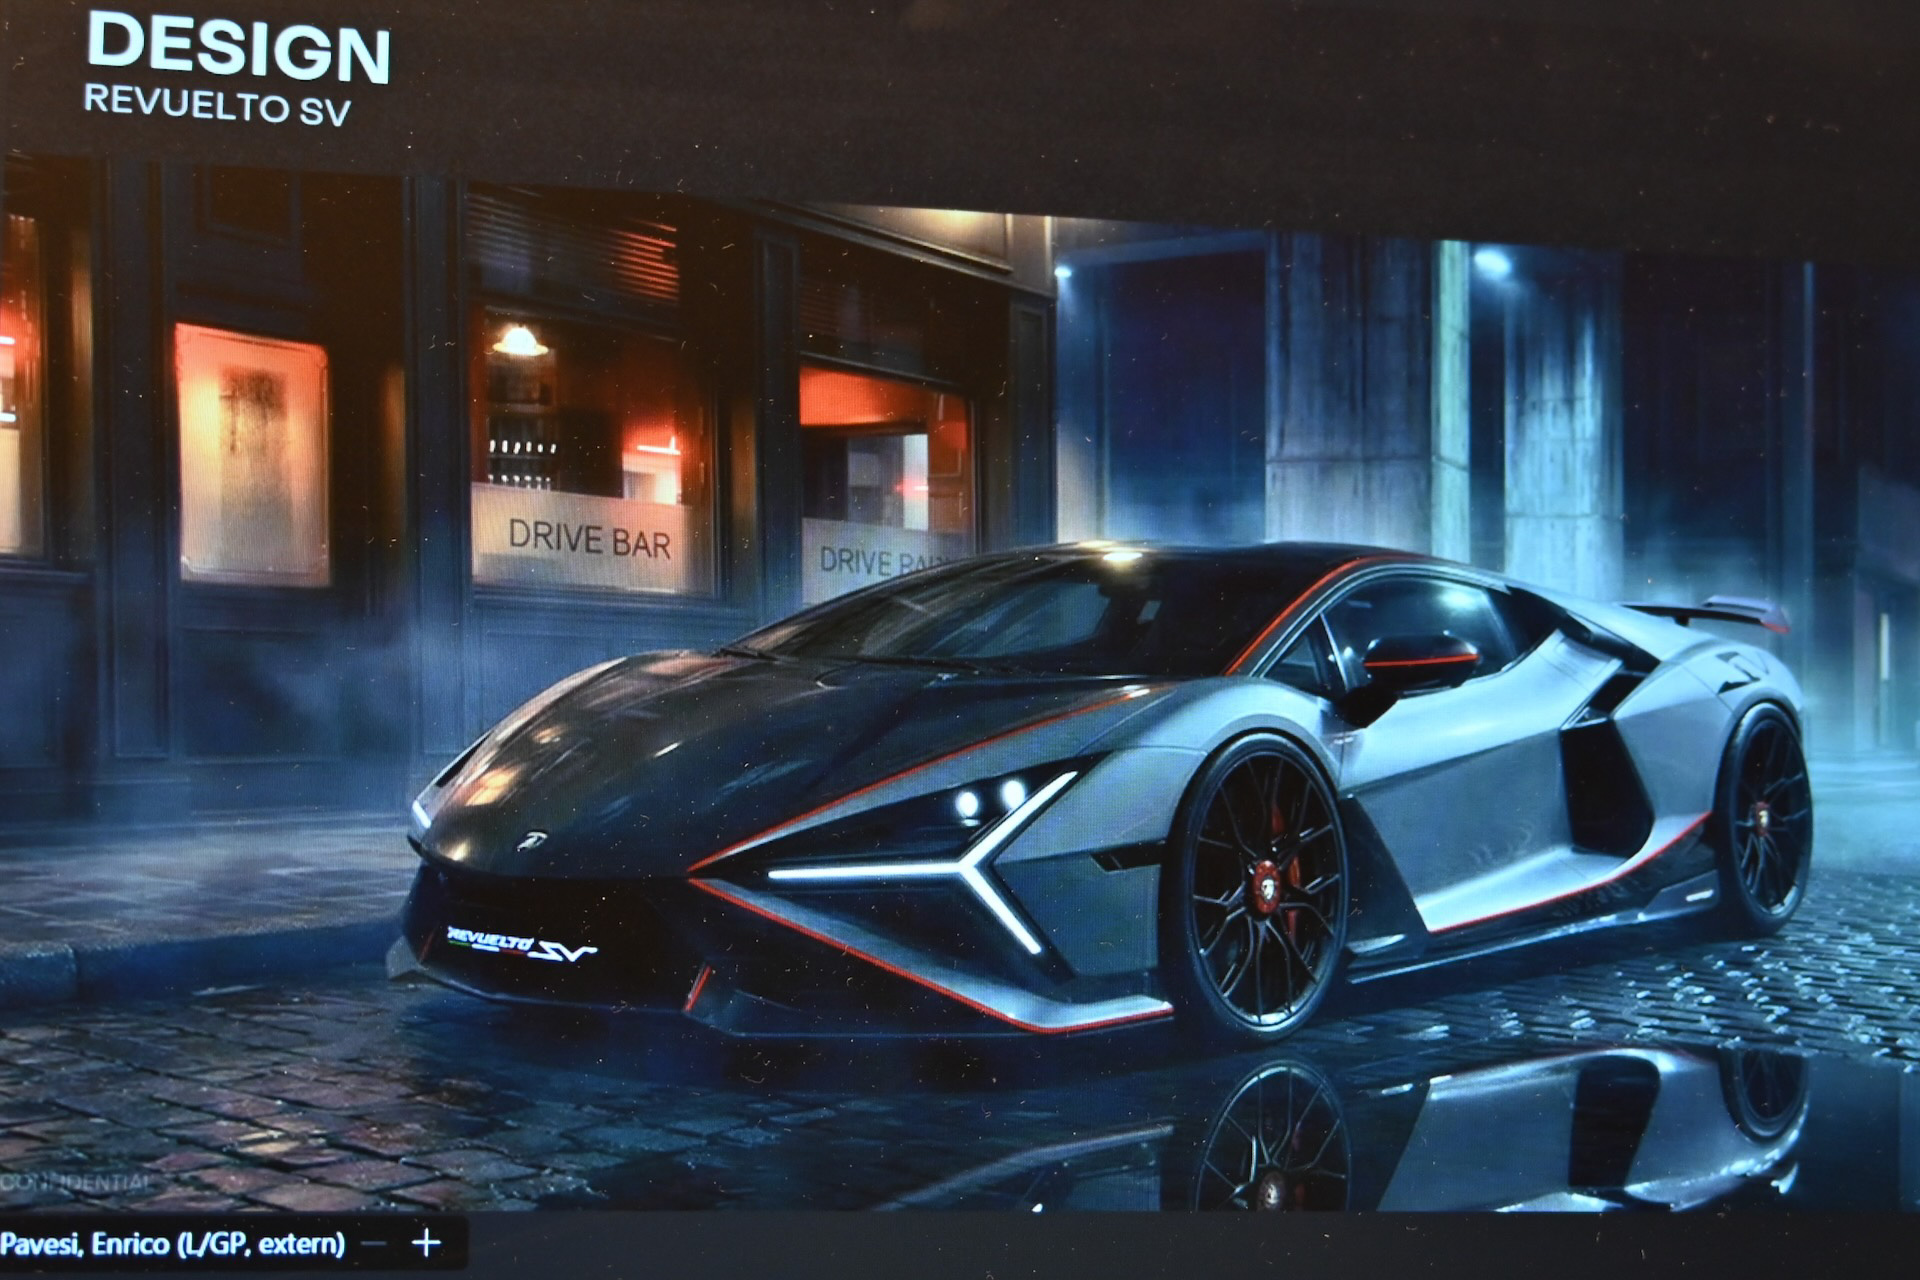Select the presenter name "Pavesi, Enrico (L/GP, extern)"
The width and height of the screenshot is (1920, 1280).
tap(173, 1244)
